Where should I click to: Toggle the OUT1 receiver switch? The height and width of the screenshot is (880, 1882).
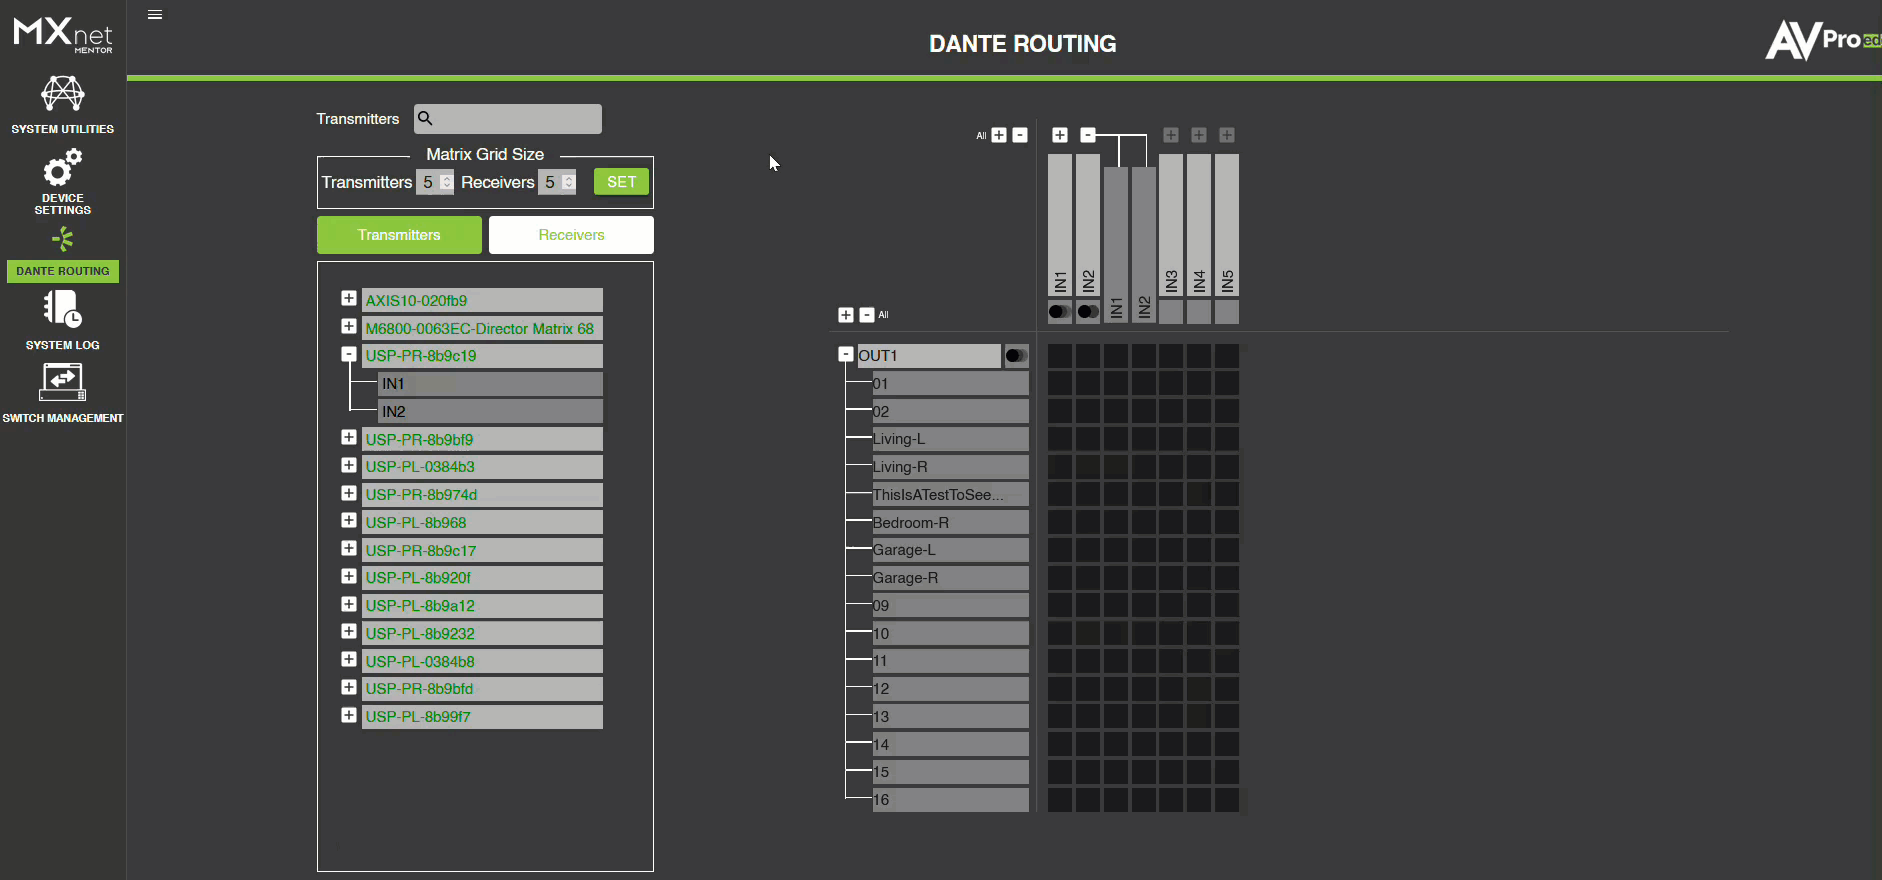click(x=1015, y=356)
